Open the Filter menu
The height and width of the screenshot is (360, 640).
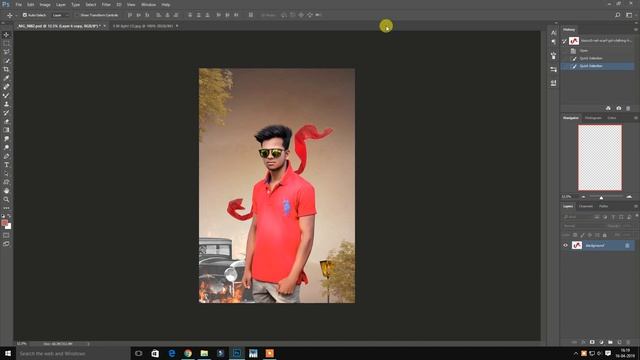pyautogui.click(x=106, y=4)
